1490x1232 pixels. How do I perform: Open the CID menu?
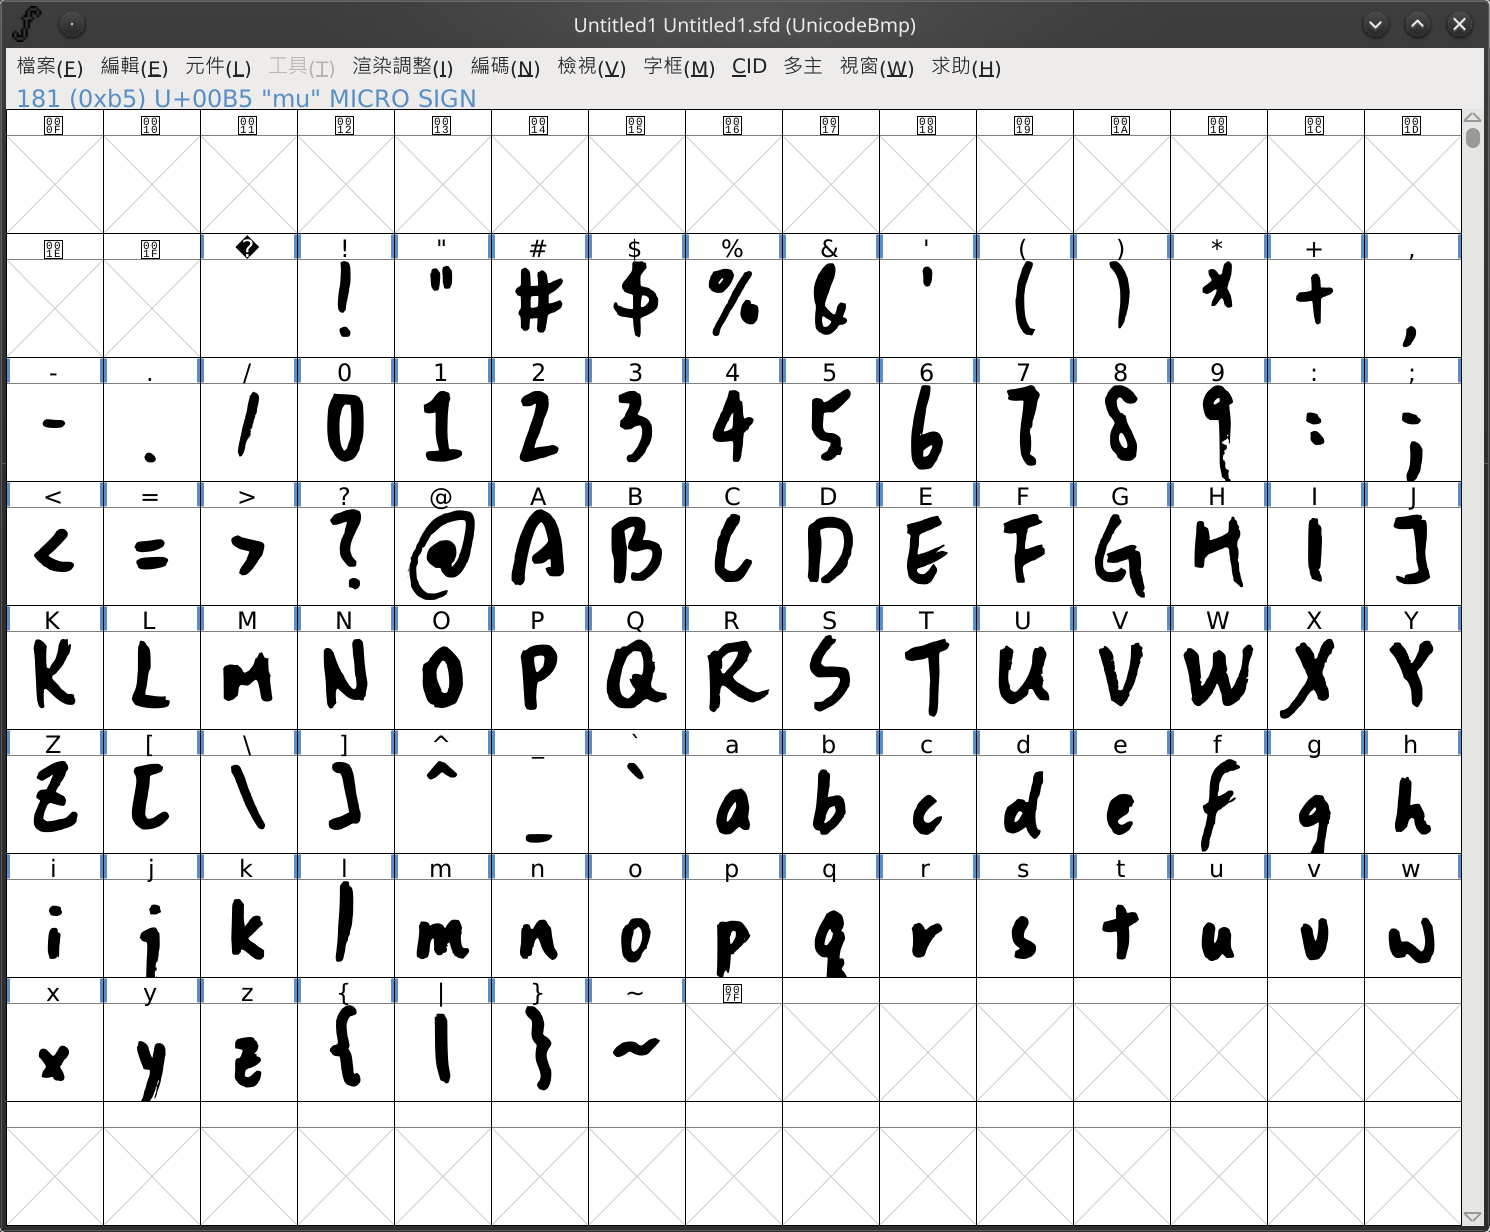pyautogui.click(x=749, y=67)
